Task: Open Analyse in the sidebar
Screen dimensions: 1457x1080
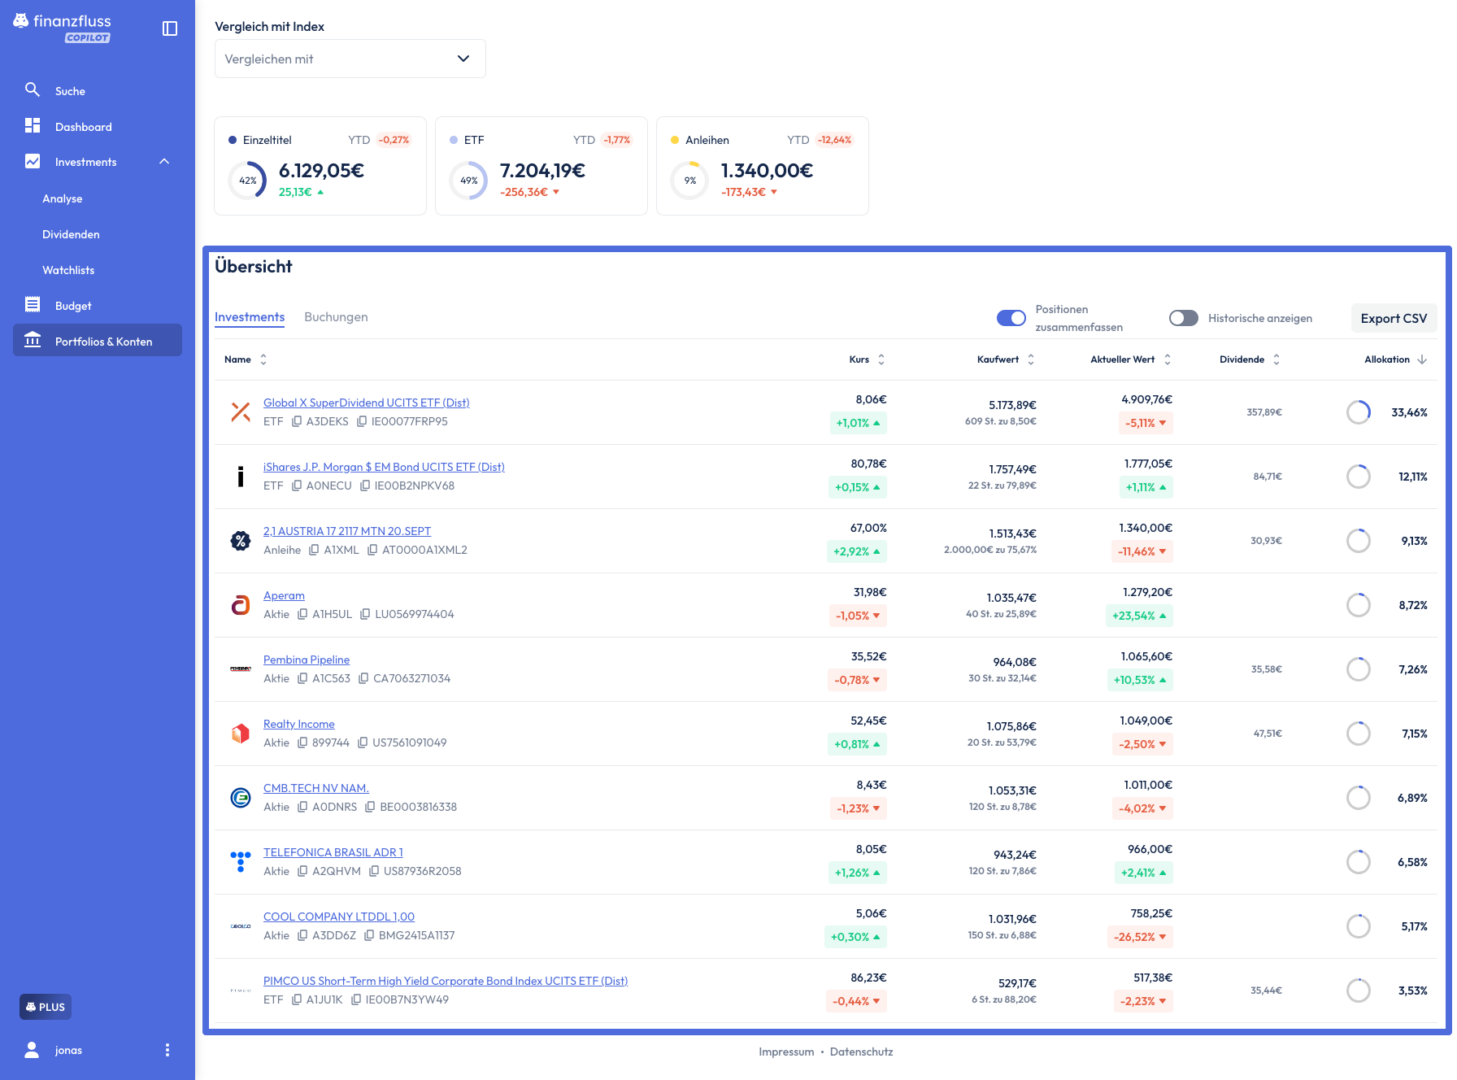Action: click(x=62, y=198)
